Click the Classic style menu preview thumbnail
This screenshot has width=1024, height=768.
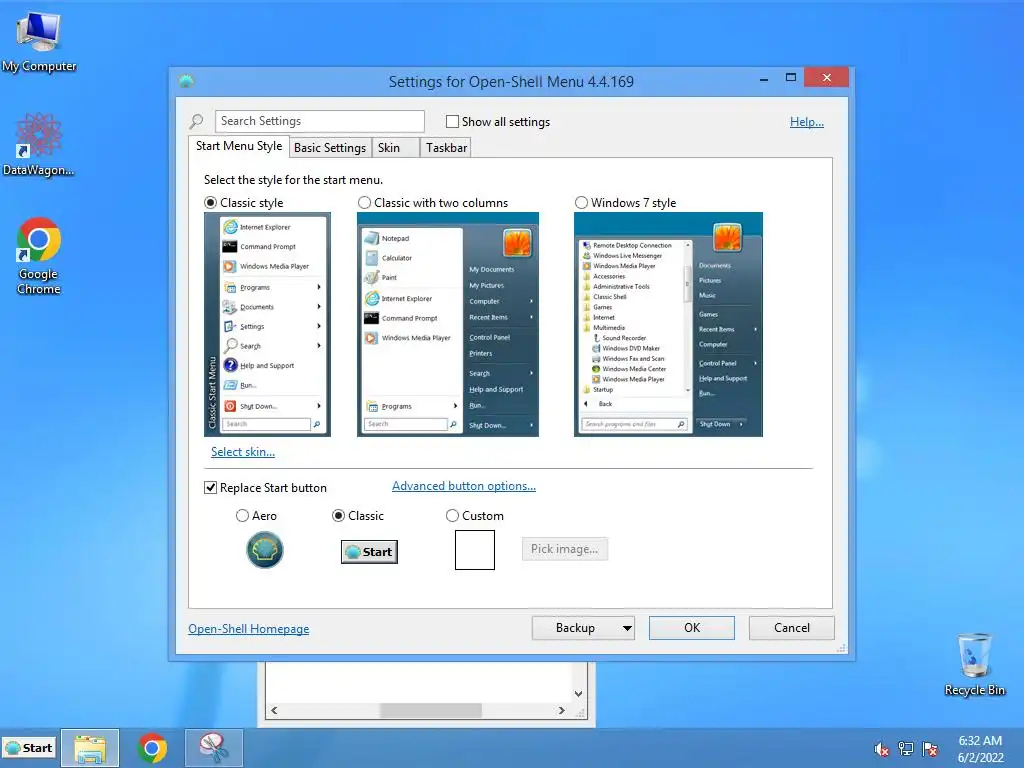(x=267, y=324)
